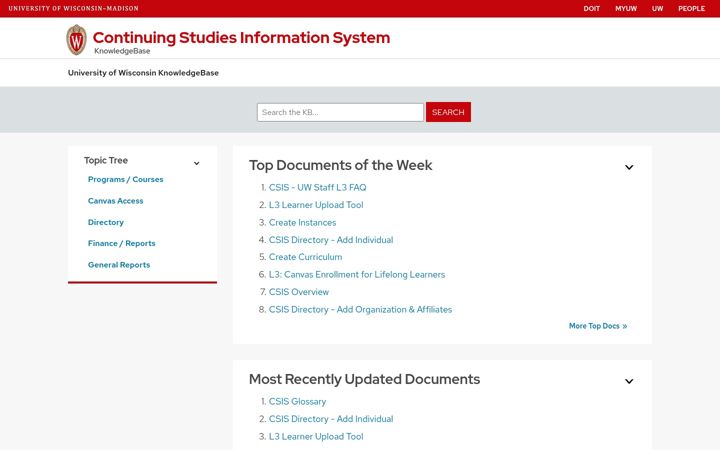
Task: Open L3: Canvas Enrollment for Lifelong Learners
Action: pos(357,274)
